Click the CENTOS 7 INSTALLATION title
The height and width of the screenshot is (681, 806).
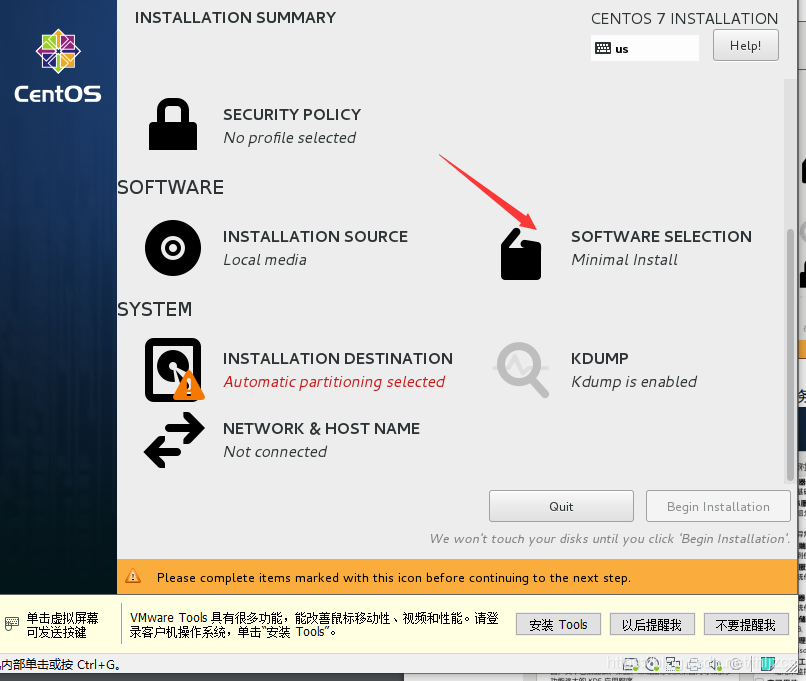684,19
